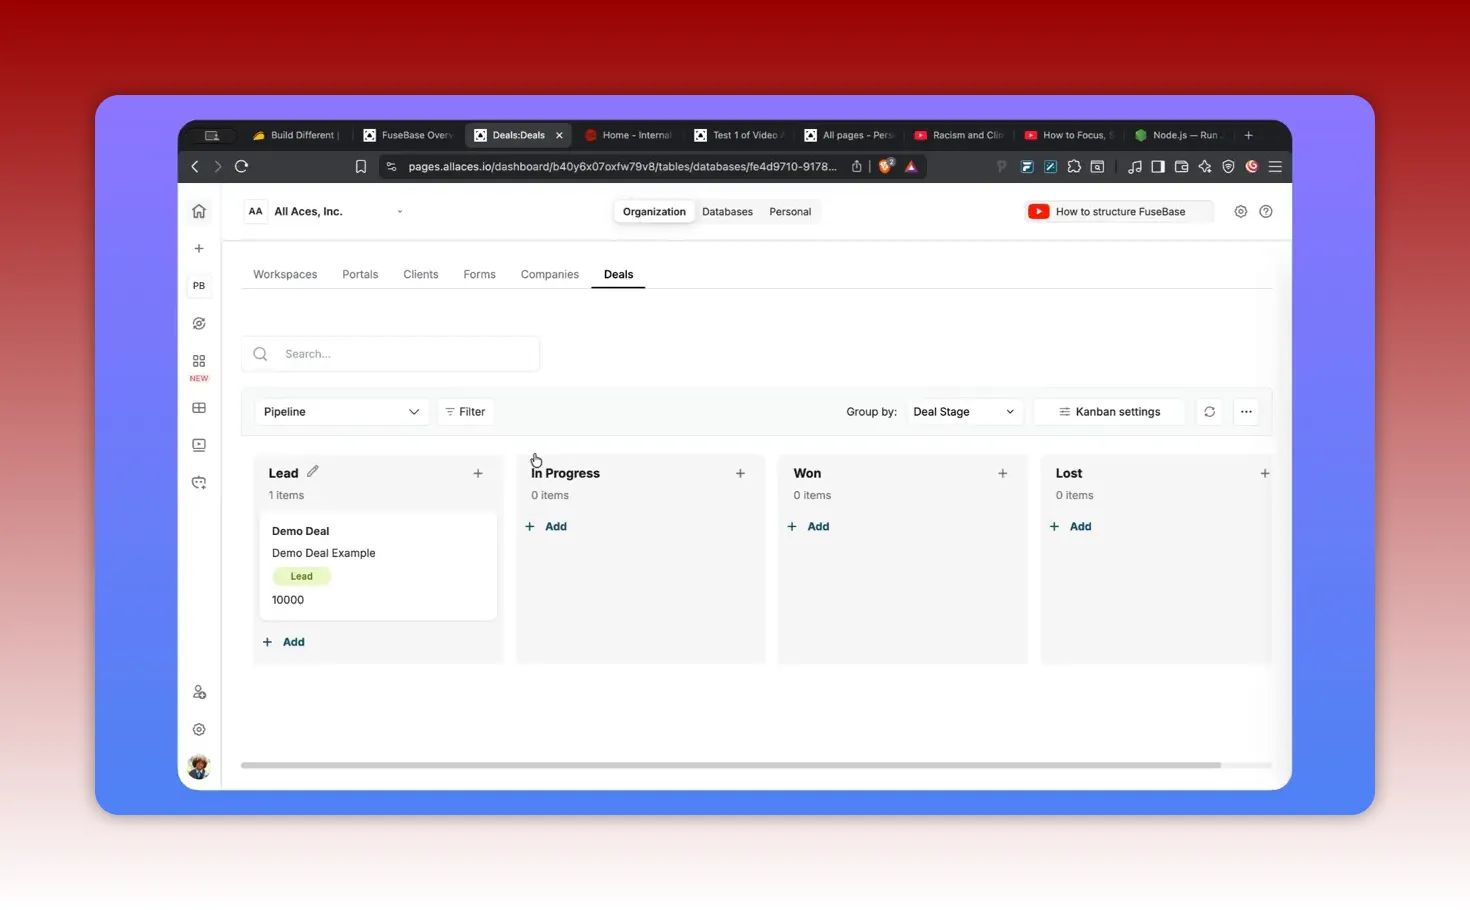Viewport: 1470px width, 910px height.
Task: Switch to the Companies tab
Action: point(549,274)
